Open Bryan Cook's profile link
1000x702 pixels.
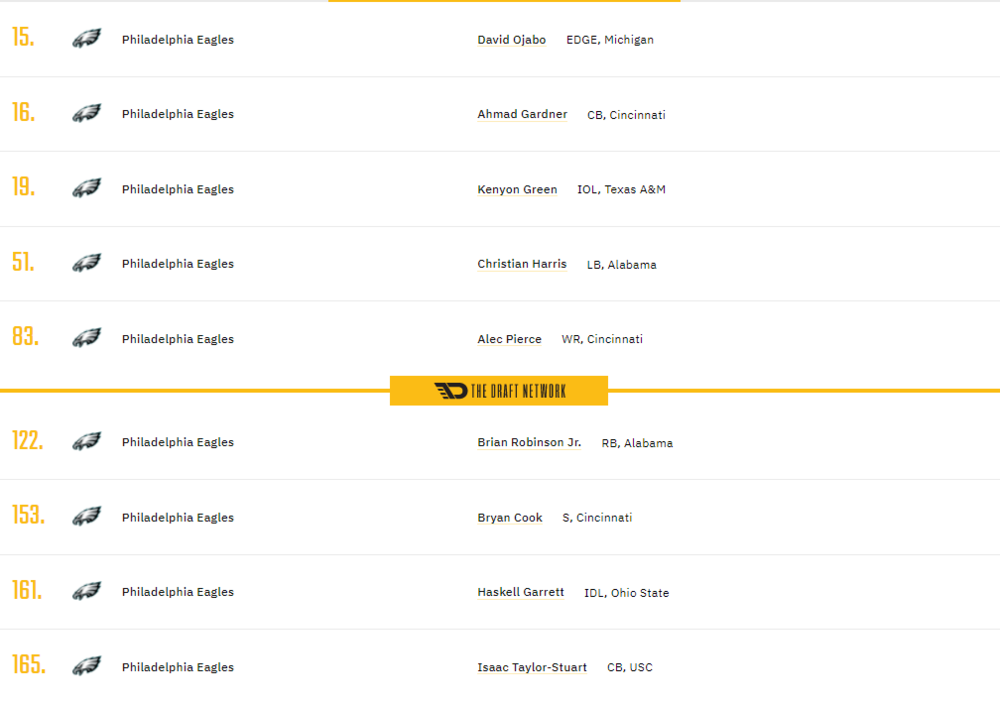[510, 517]
